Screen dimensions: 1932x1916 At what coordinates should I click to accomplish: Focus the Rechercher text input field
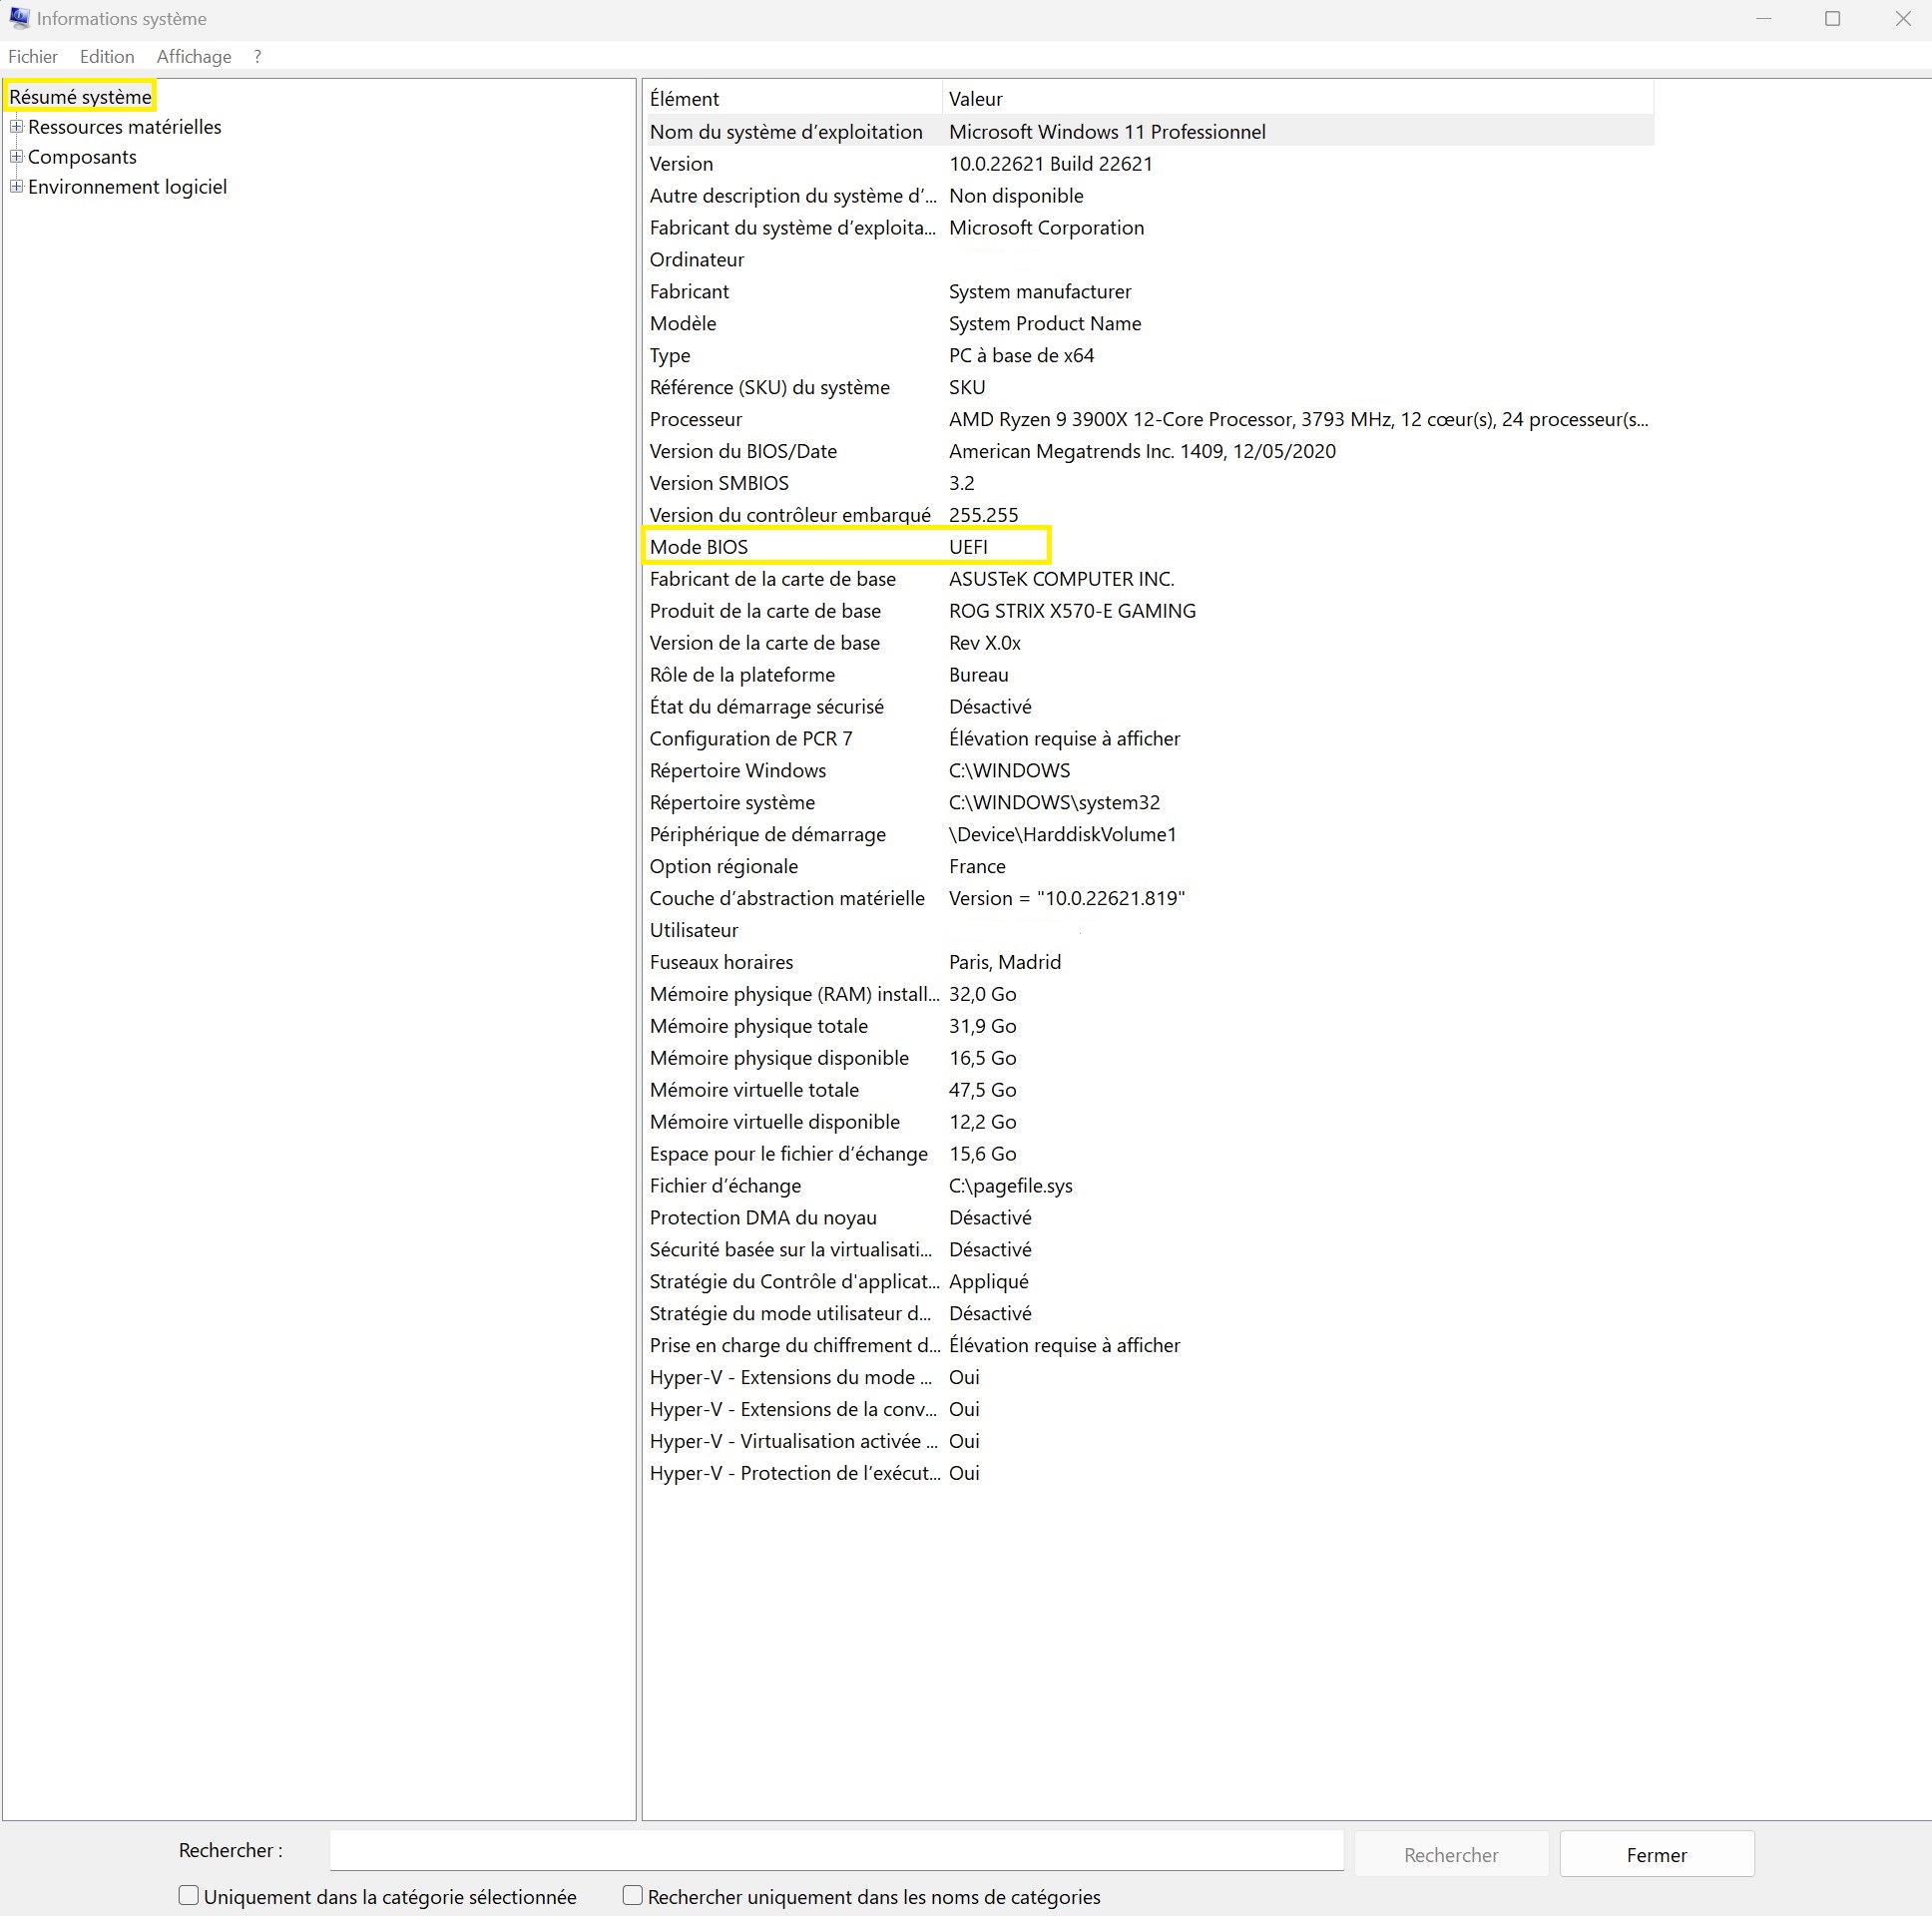[x=836, y=1851]
